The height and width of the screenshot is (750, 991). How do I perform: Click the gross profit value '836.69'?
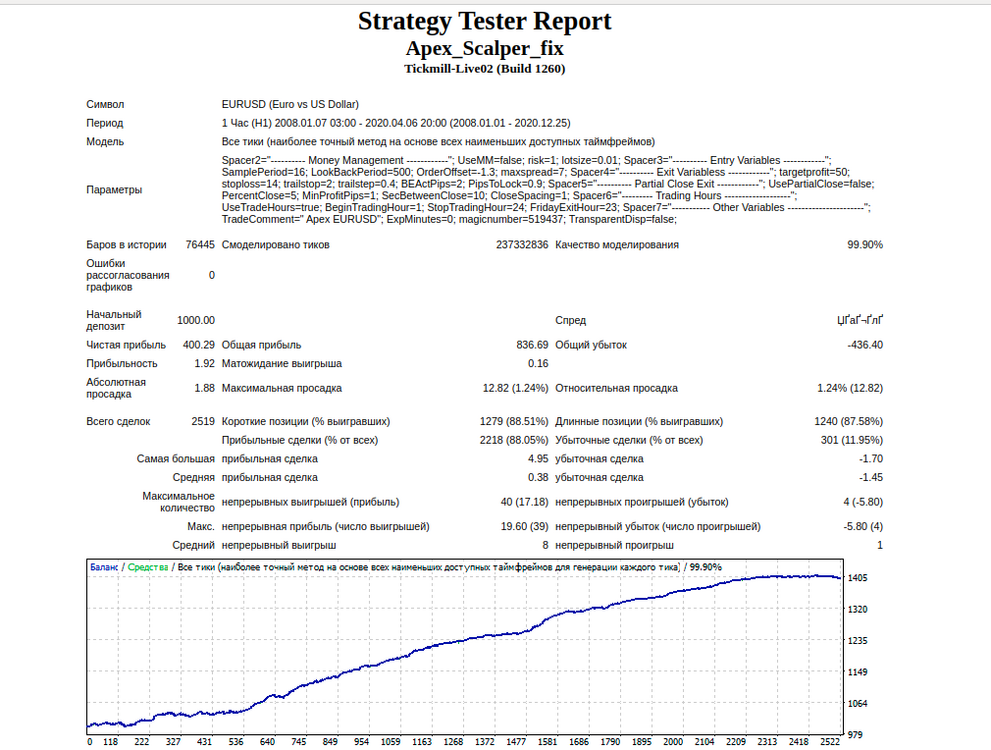click(x=532, y=345)
